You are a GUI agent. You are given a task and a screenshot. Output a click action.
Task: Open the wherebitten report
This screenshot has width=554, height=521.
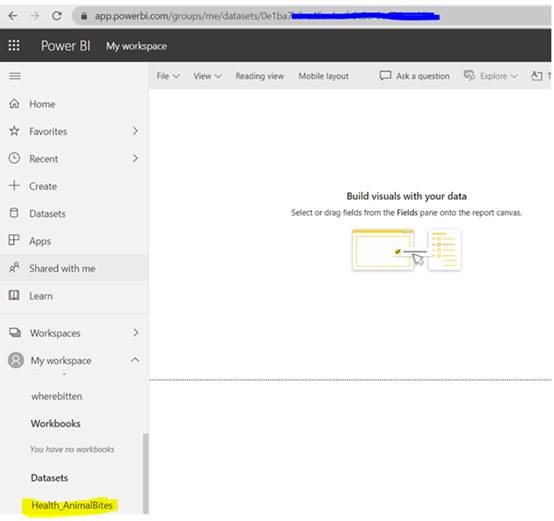coord(57,396)
